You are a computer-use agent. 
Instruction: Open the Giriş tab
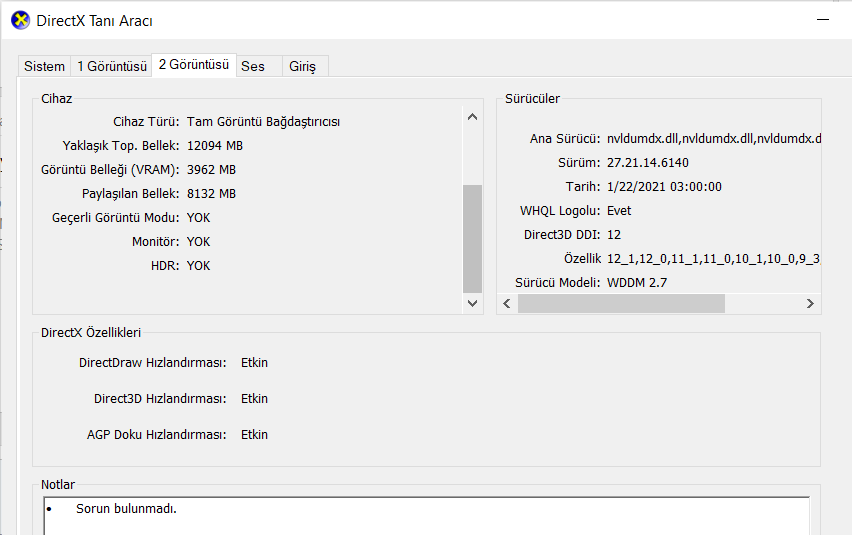point(302,66)
